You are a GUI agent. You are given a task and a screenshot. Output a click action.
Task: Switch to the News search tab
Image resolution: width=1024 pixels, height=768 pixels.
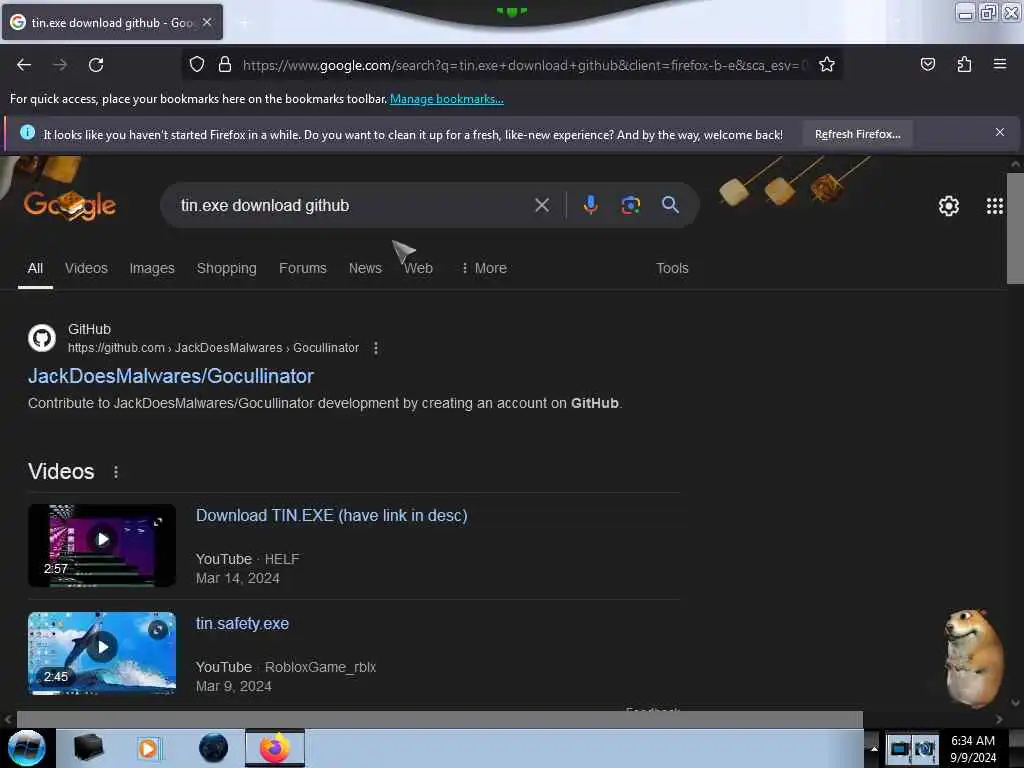pyautogui.click(x=365, y=268)
